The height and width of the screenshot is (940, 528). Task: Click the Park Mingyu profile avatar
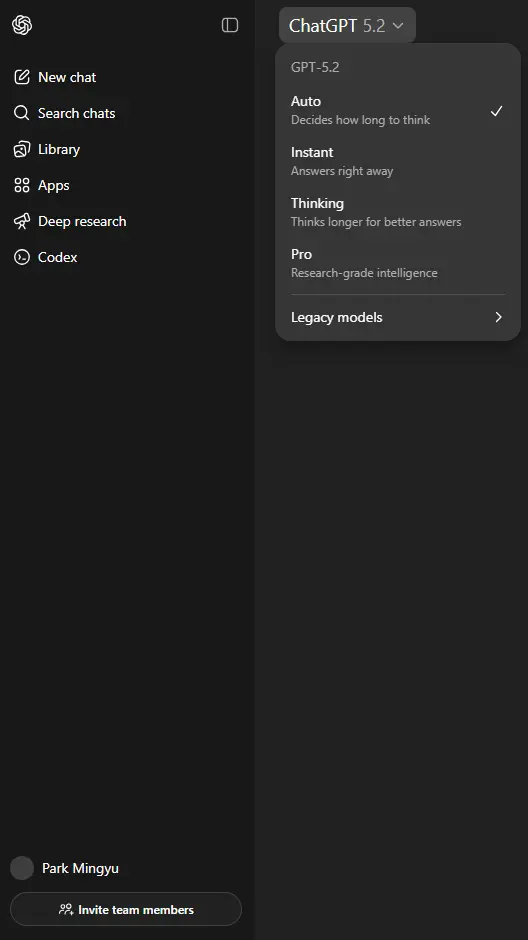click(x=22, y=868)
